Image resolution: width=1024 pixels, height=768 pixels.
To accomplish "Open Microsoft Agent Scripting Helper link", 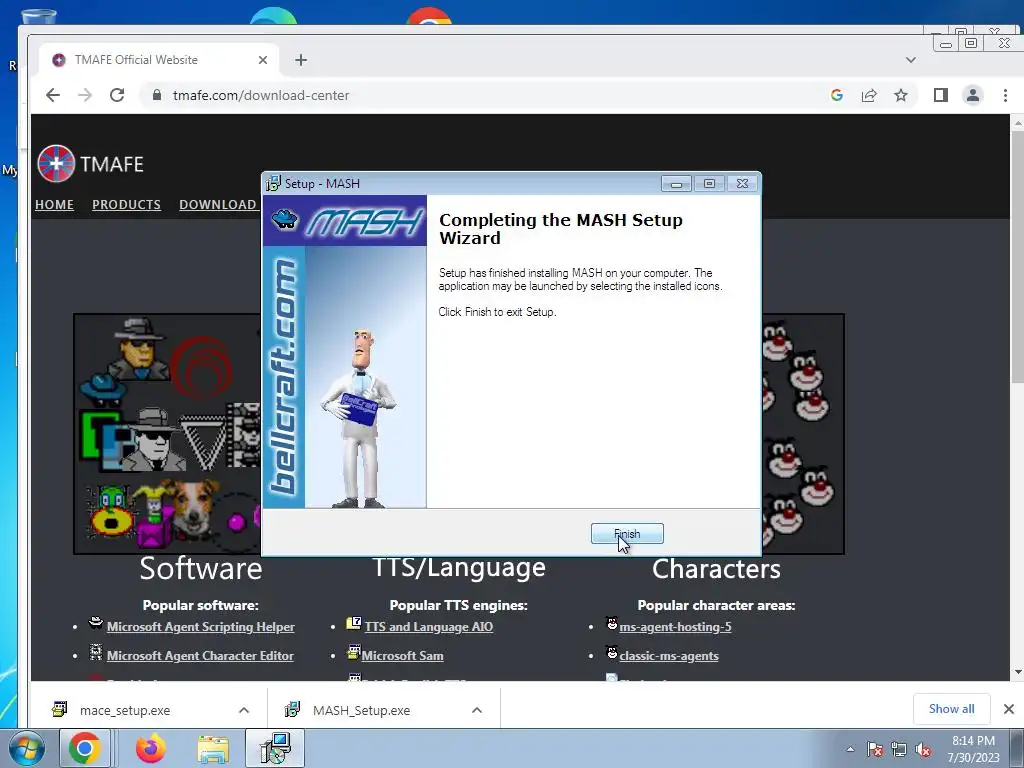I will (200, 626).
